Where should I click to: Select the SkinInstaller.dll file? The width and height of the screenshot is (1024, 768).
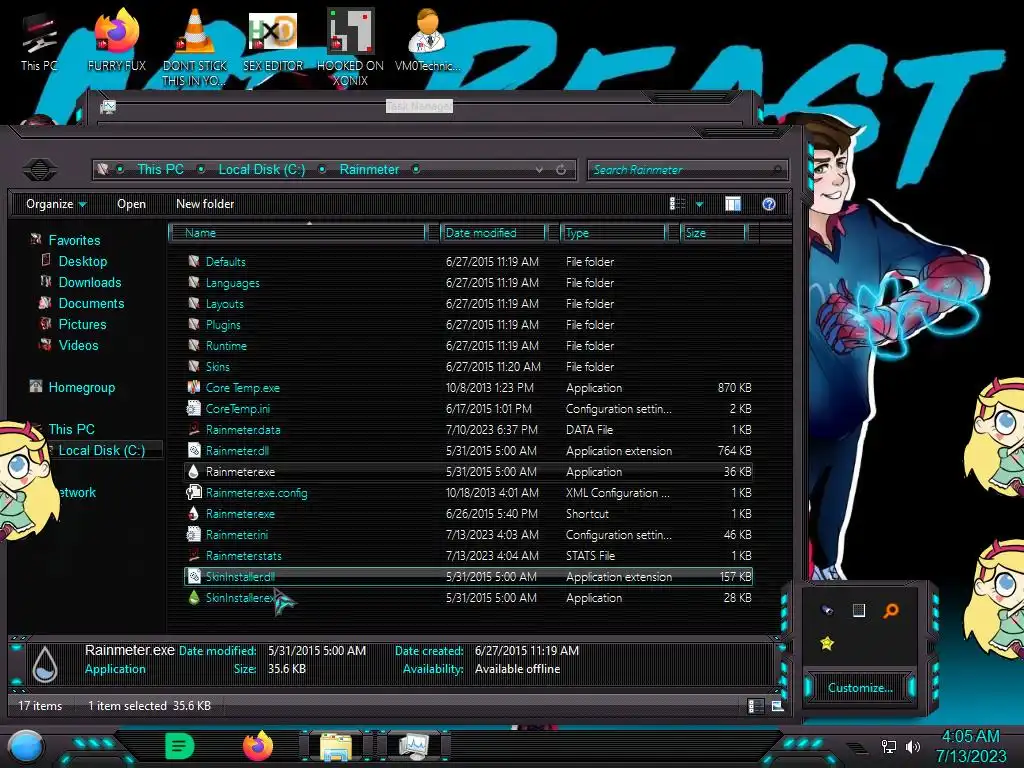(469, 577)
